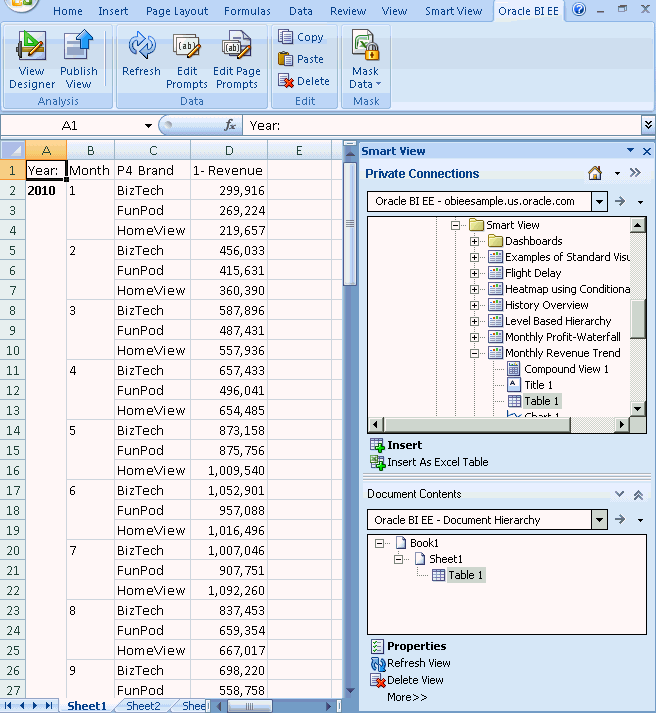Open Formulas ribbon tab
656x713 pixels.
pos(247,11)
